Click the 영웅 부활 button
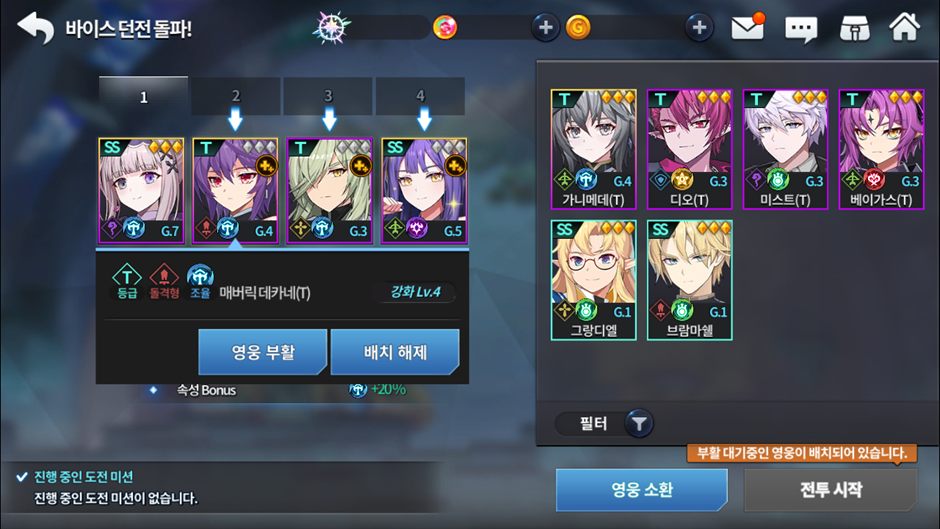Screen dimensions: 940x529 (x=263, y=352)
